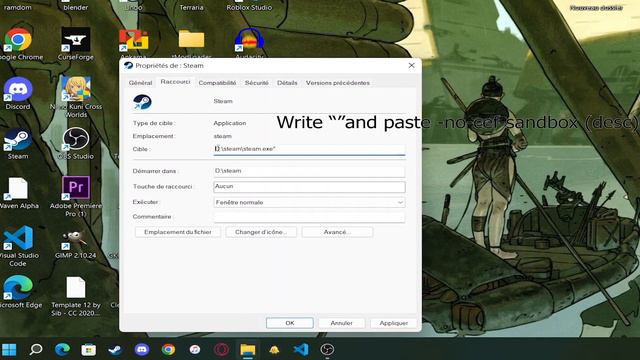This screenshot has width=640, height=360.
Task: Open Steam from the taskbar
Action: point(115,350)
